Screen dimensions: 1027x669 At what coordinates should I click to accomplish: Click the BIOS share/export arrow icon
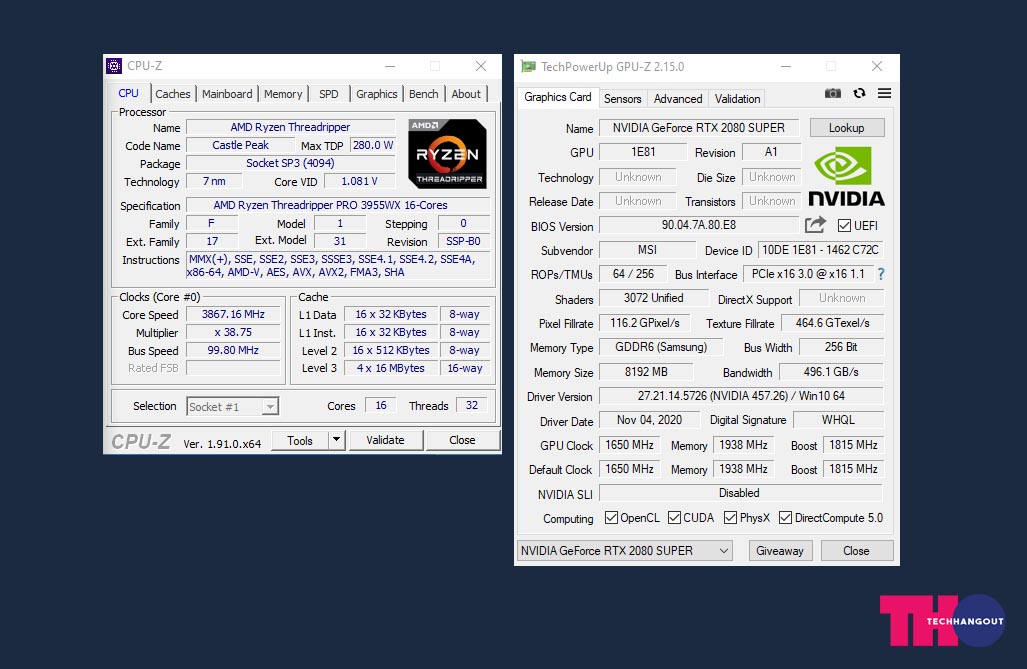pyautogui.click(x=815, y=225)
